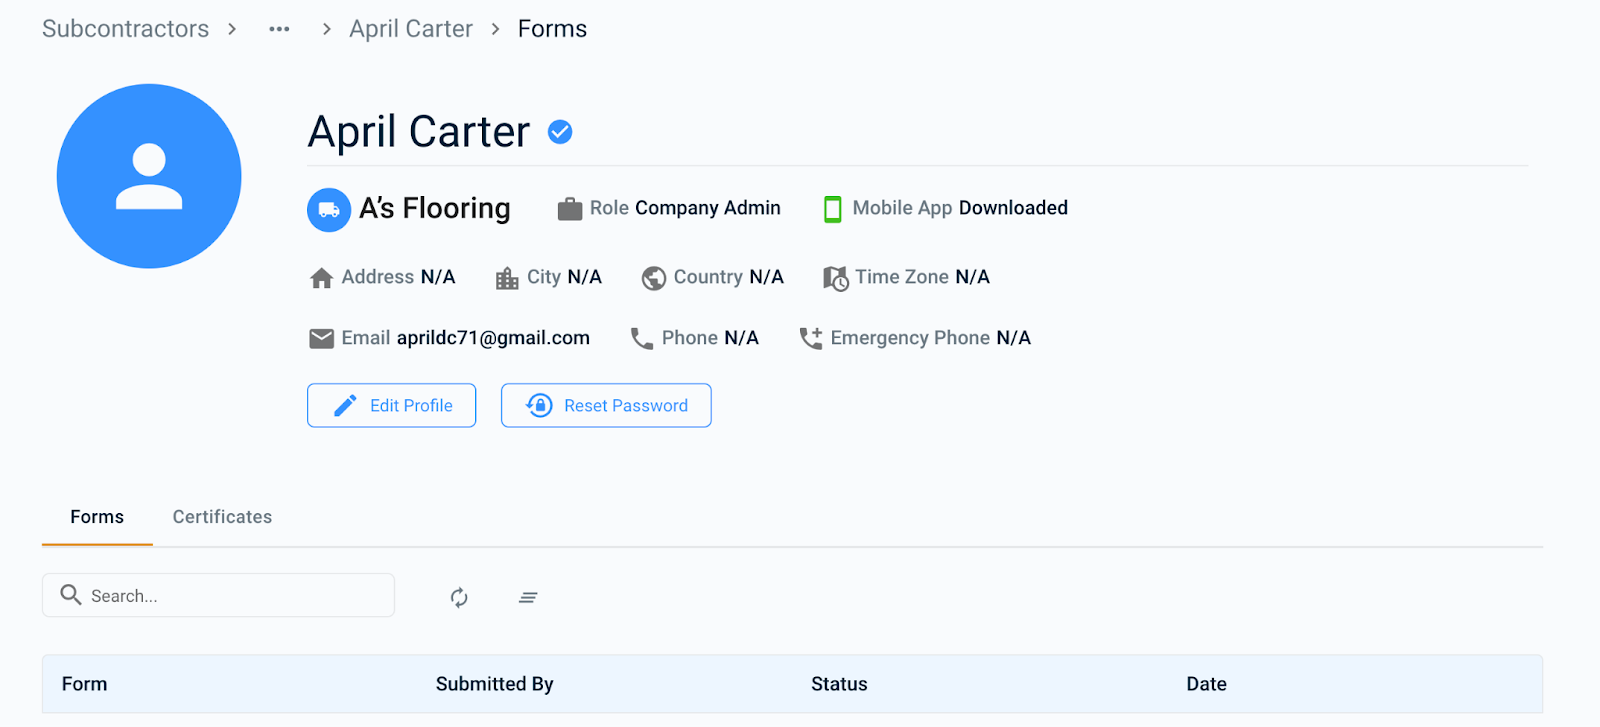Click the Edit Profile button

(391, 405)
